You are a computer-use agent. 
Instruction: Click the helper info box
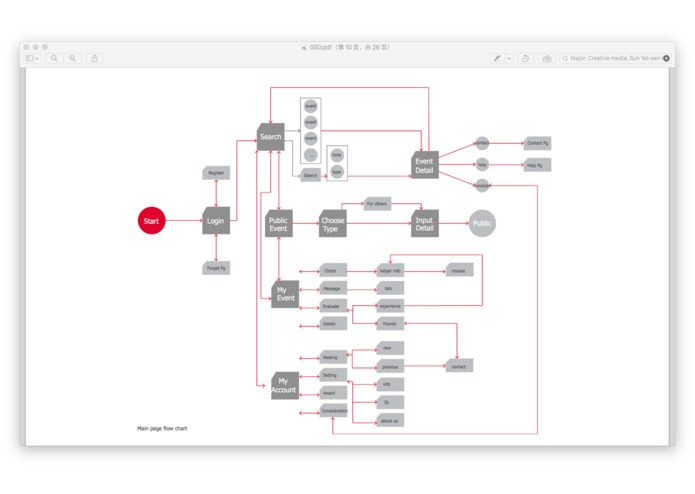coord(390,270)
